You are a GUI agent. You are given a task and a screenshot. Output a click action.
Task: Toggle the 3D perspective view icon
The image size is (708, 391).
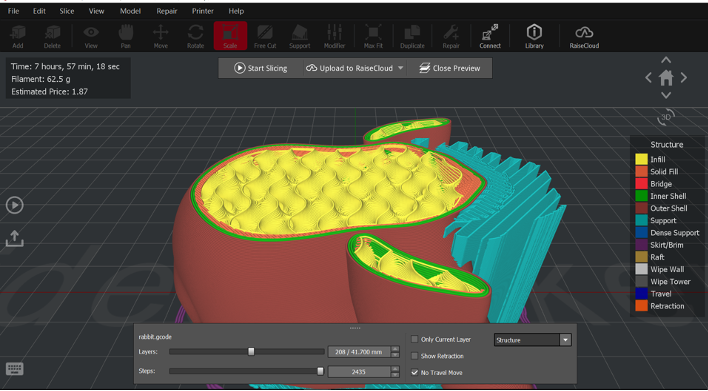pos(666,117)
